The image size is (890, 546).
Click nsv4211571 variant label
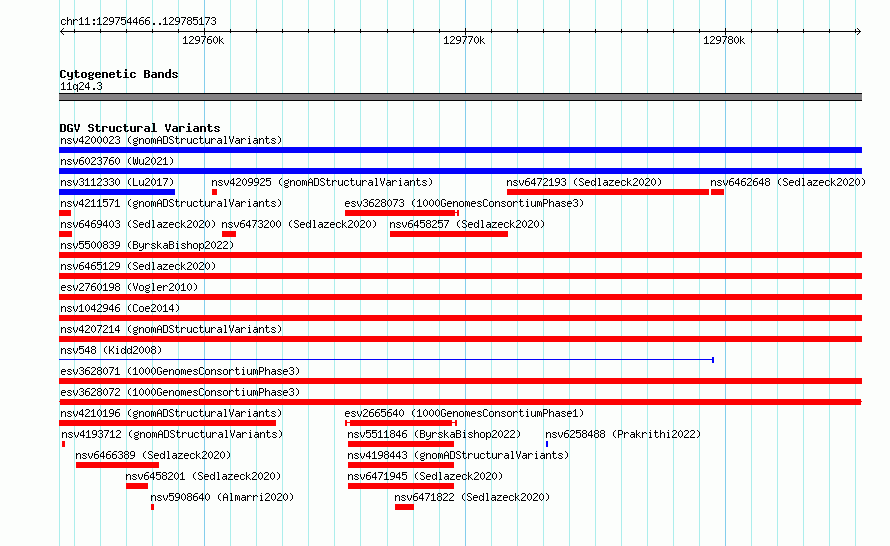tap(171, 203)
